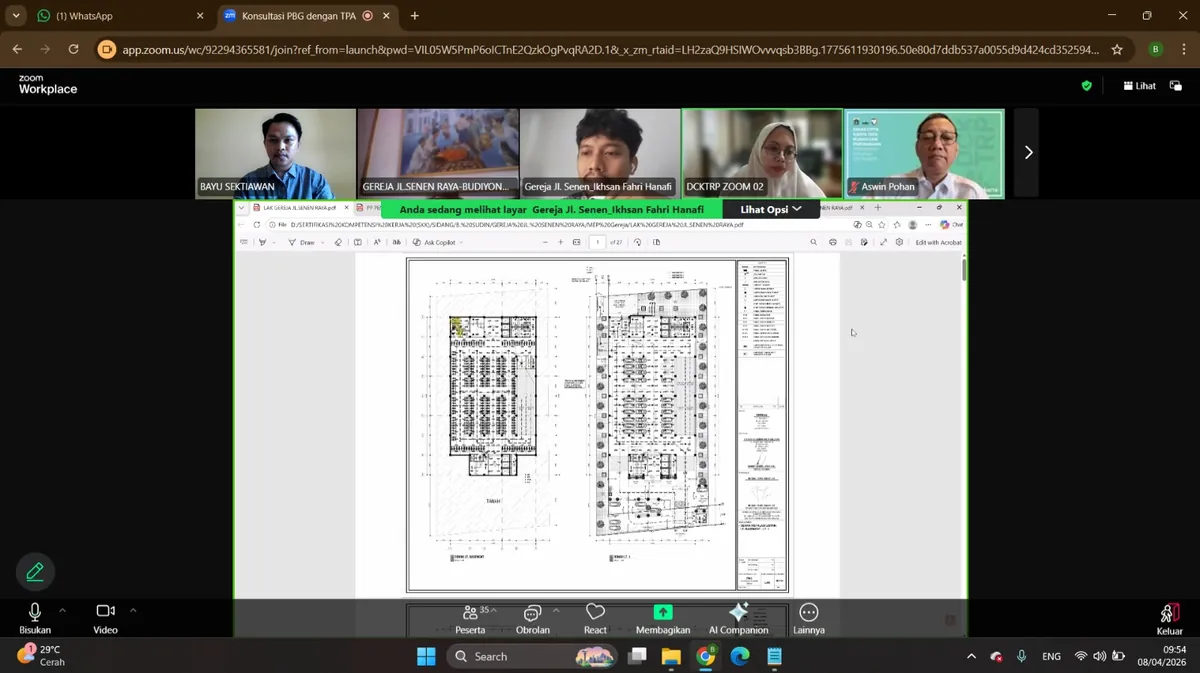Open the Lihat Opsi dropdown
This screenshot has height=673, width=1200.
tap(770, 209)
